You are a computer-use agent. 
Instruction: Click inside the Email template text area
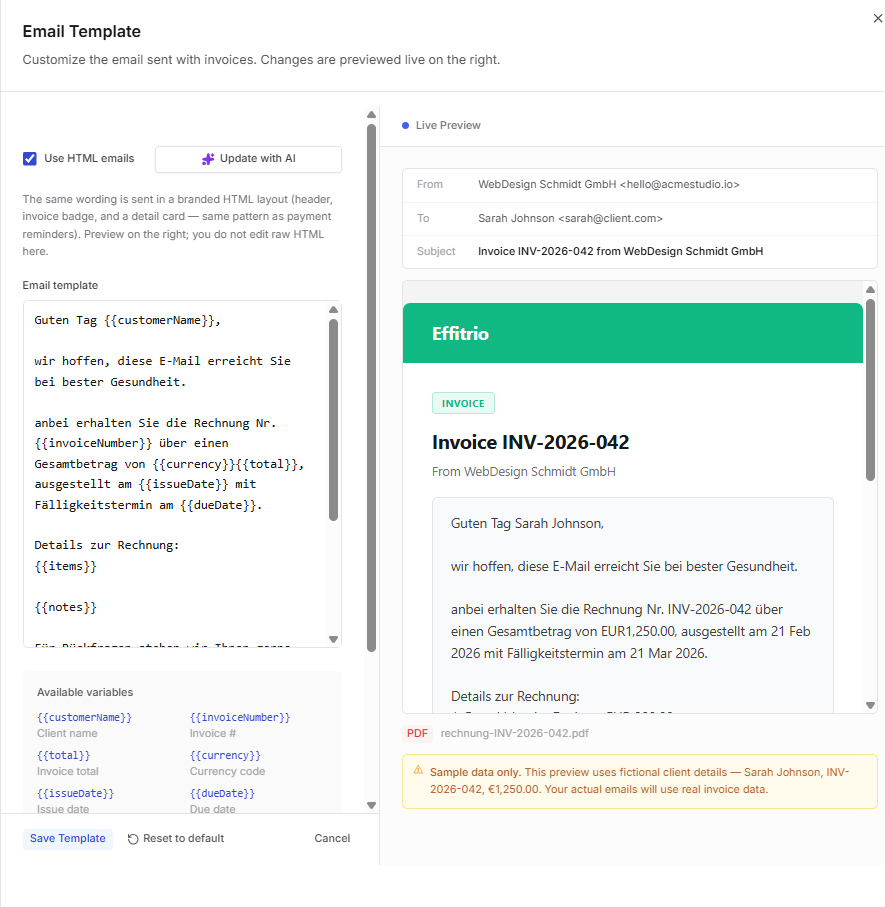(175, 474)
